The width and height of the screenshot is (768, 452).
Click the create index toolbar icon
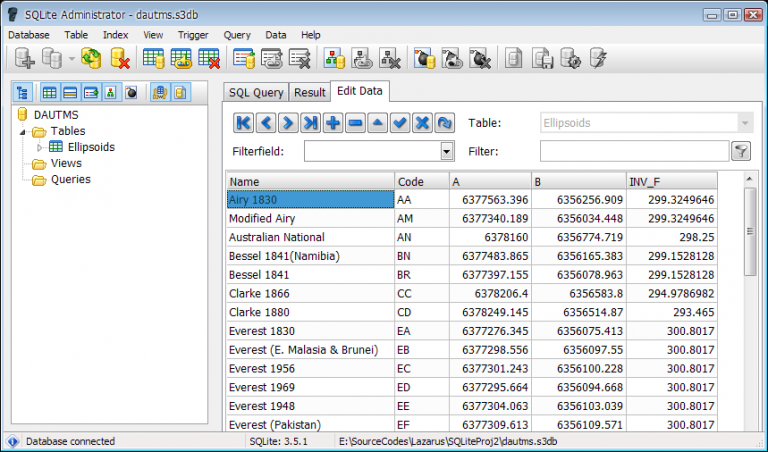pyautogui.click(x=244, y=58)
